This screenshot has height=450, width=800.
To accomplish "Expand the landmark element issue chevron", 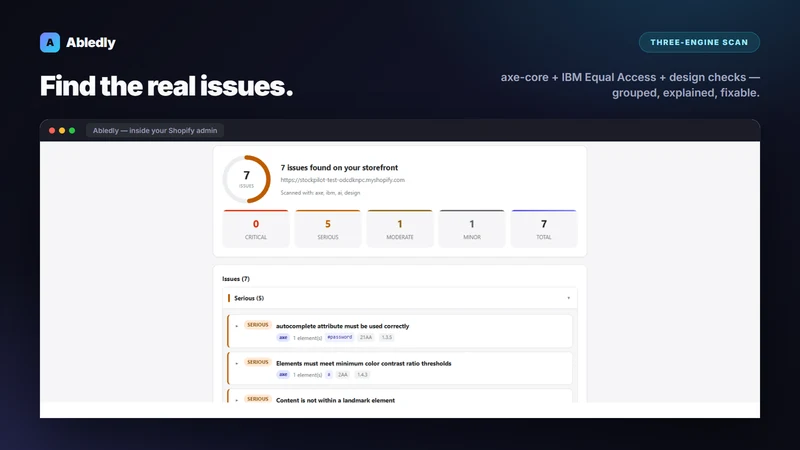I will pyautogui.click(x=237, y=401).
